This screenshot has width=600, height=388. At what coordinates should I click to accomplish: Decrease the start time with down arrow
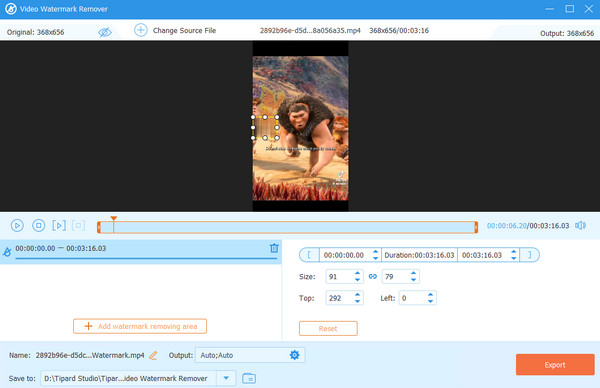[x=375, y=258]
